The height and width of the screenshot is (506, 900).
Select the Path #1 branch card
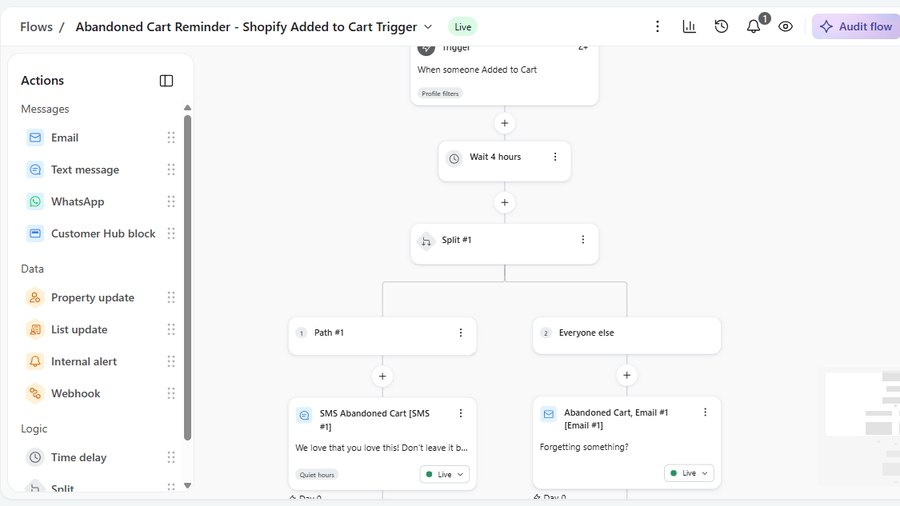tap(382, 336)
